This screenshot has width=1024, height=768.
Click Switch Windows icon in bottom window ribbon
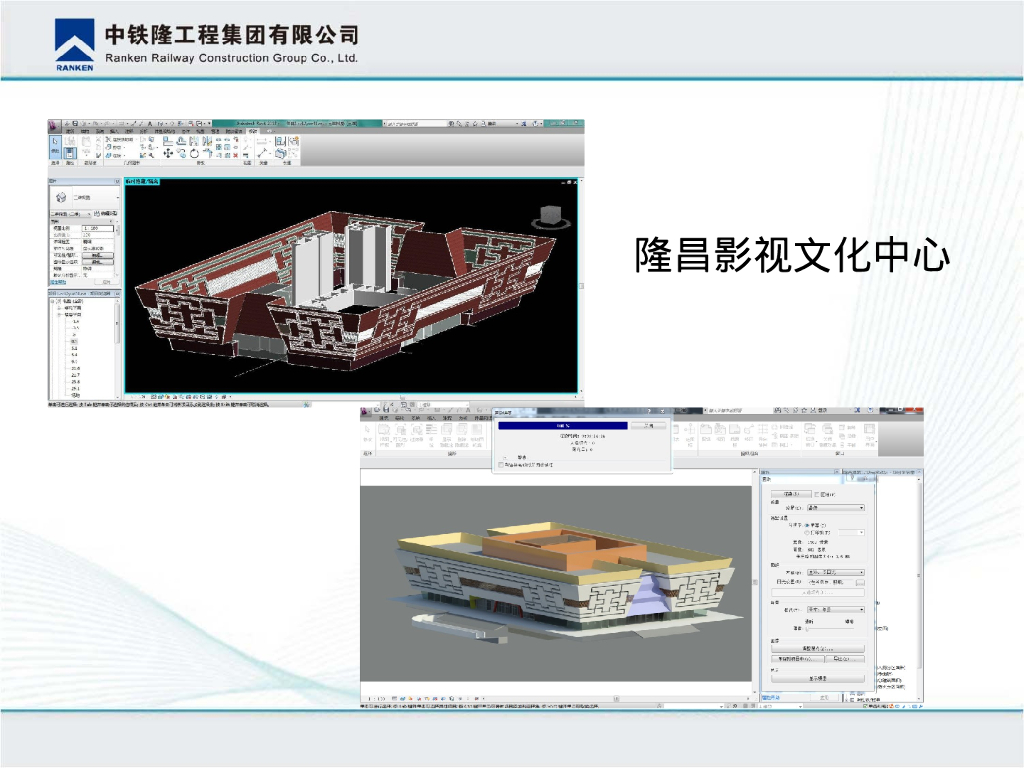pos(809,430)
